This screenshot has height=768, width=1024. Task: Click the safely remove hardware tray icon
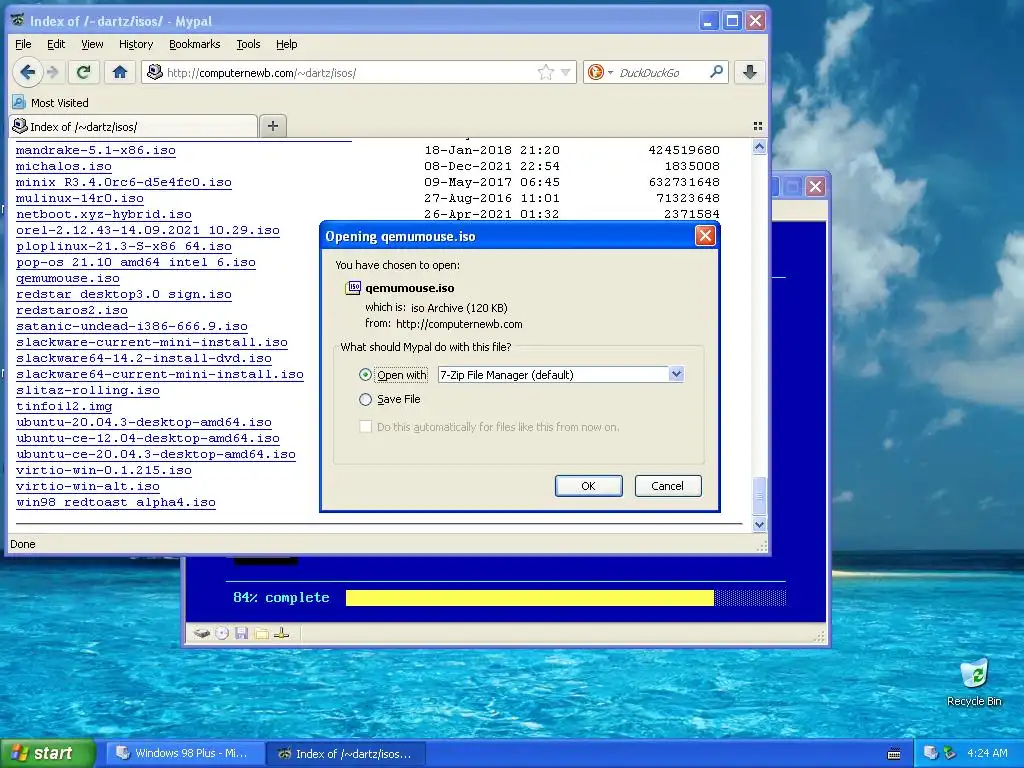tap(950, 753)
